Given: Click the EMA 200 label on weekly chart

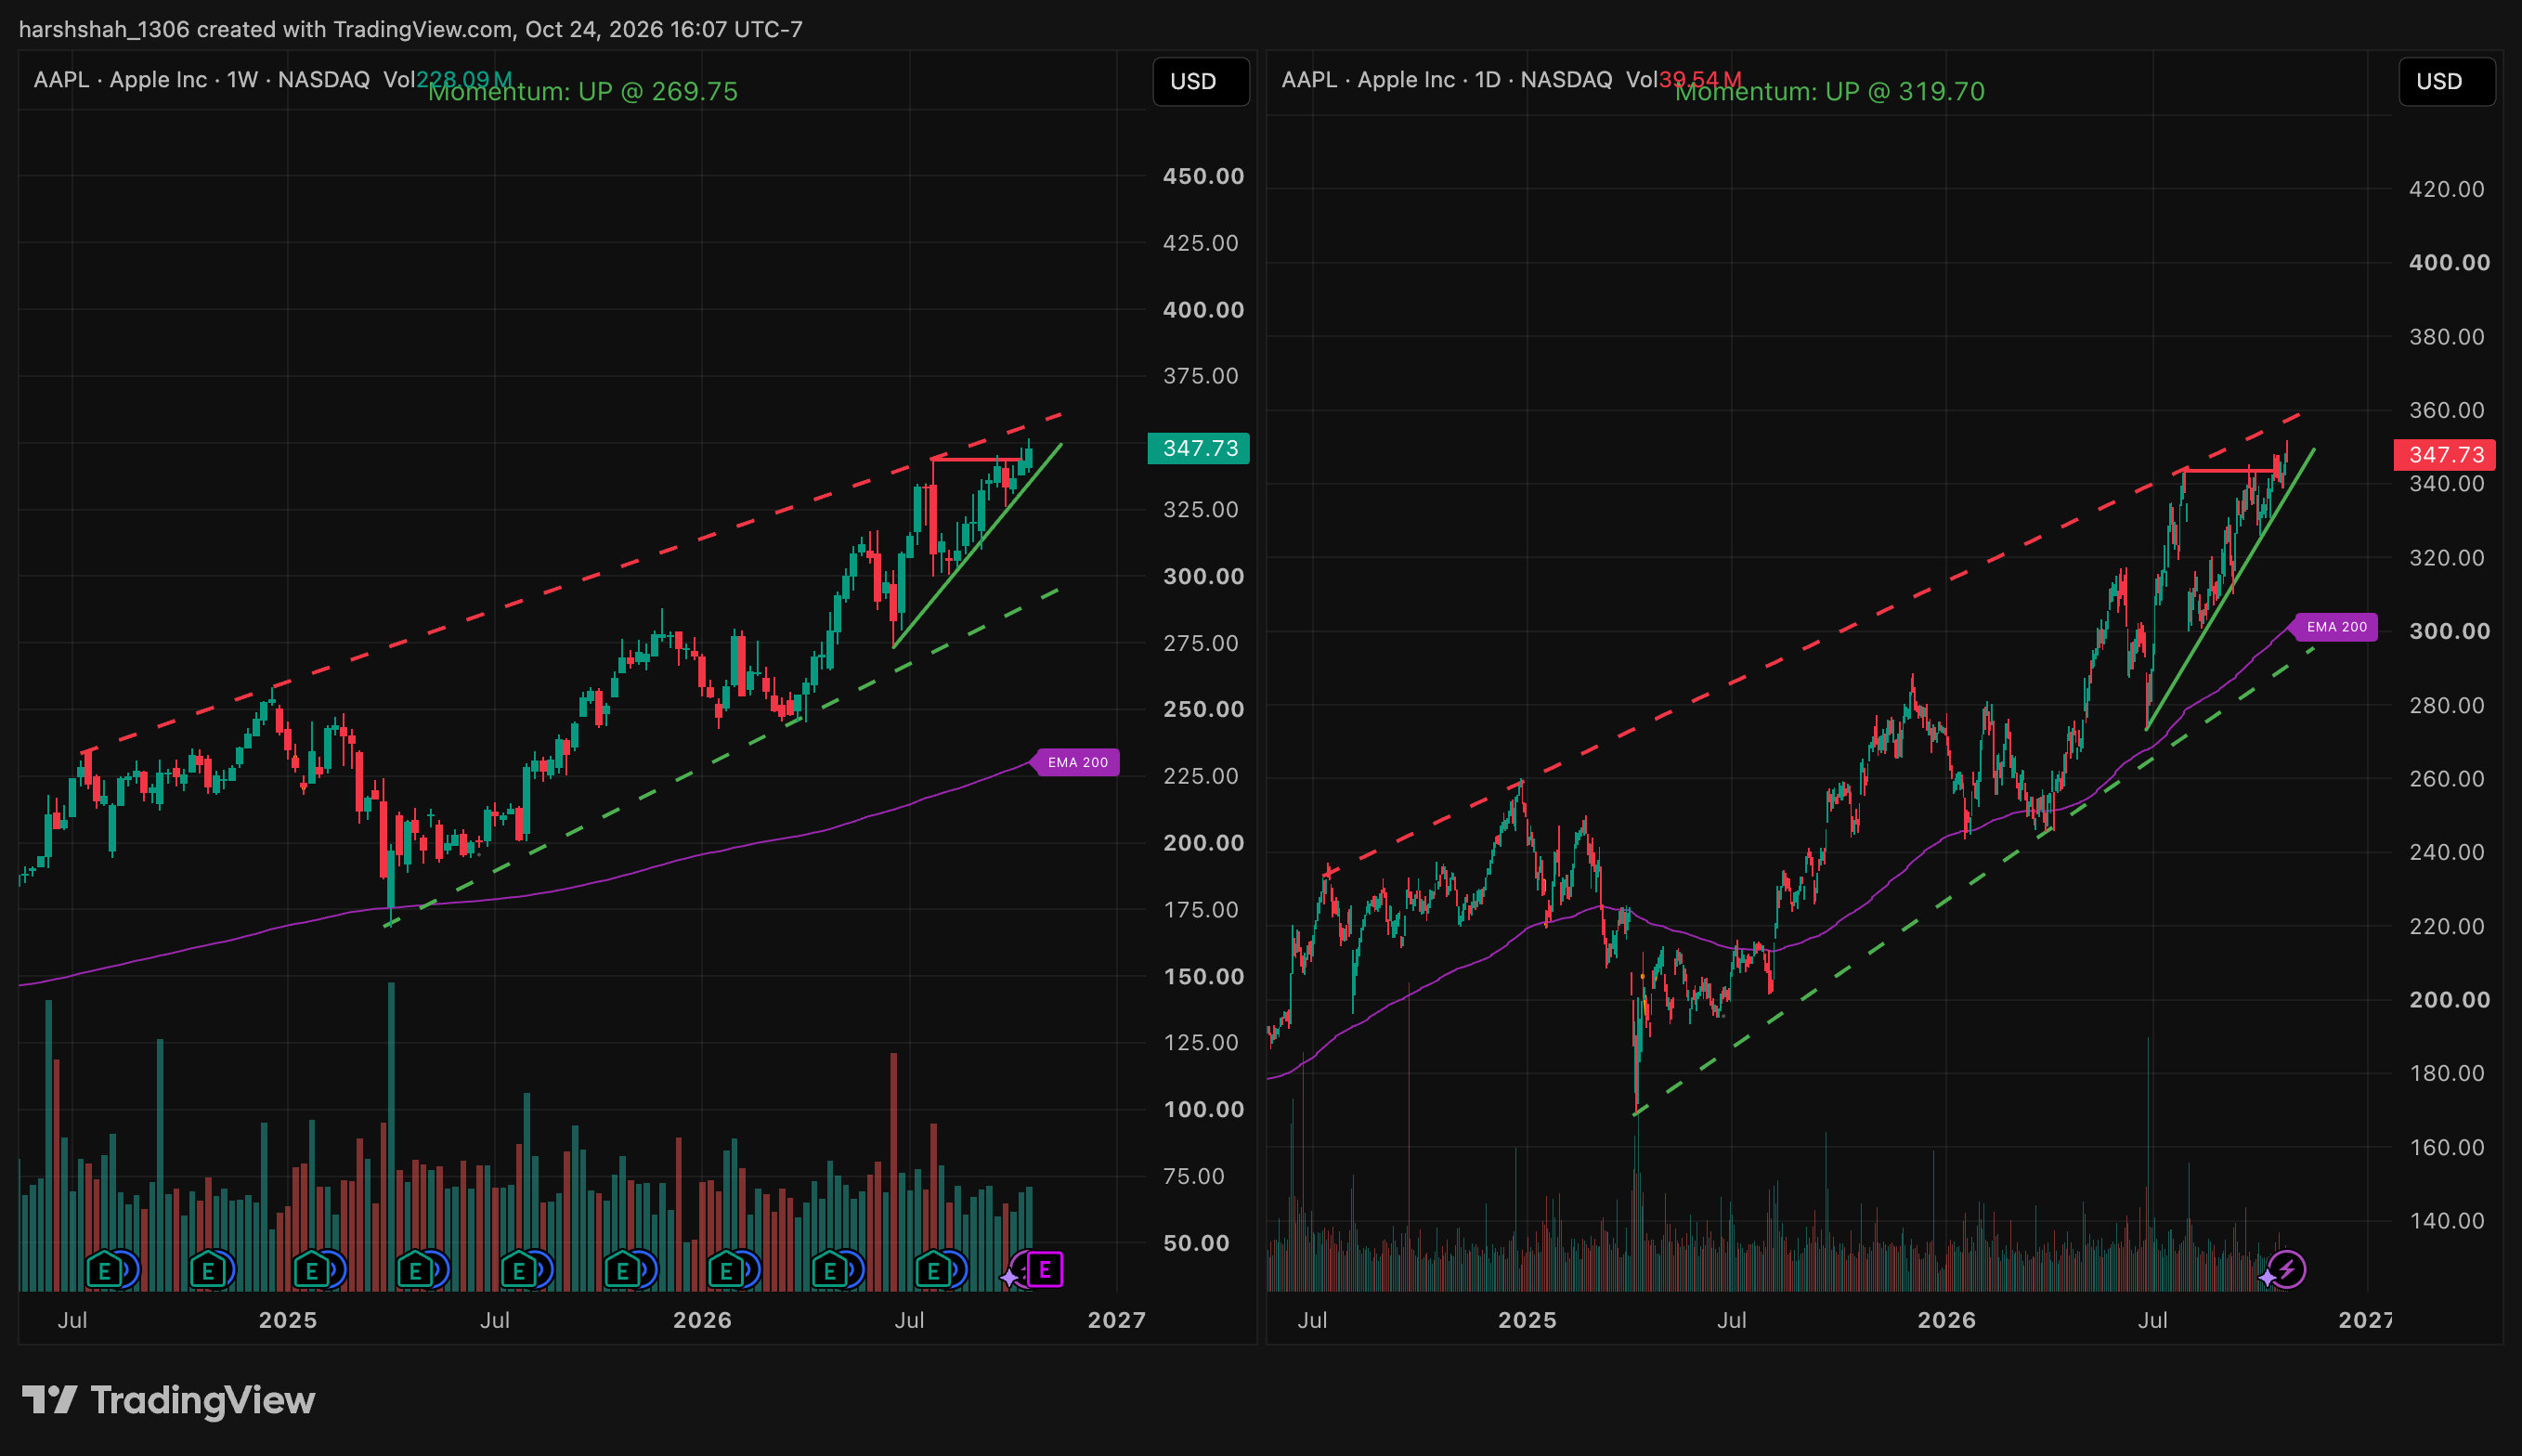Looking at the screenshot, I should coord(1077,762).
